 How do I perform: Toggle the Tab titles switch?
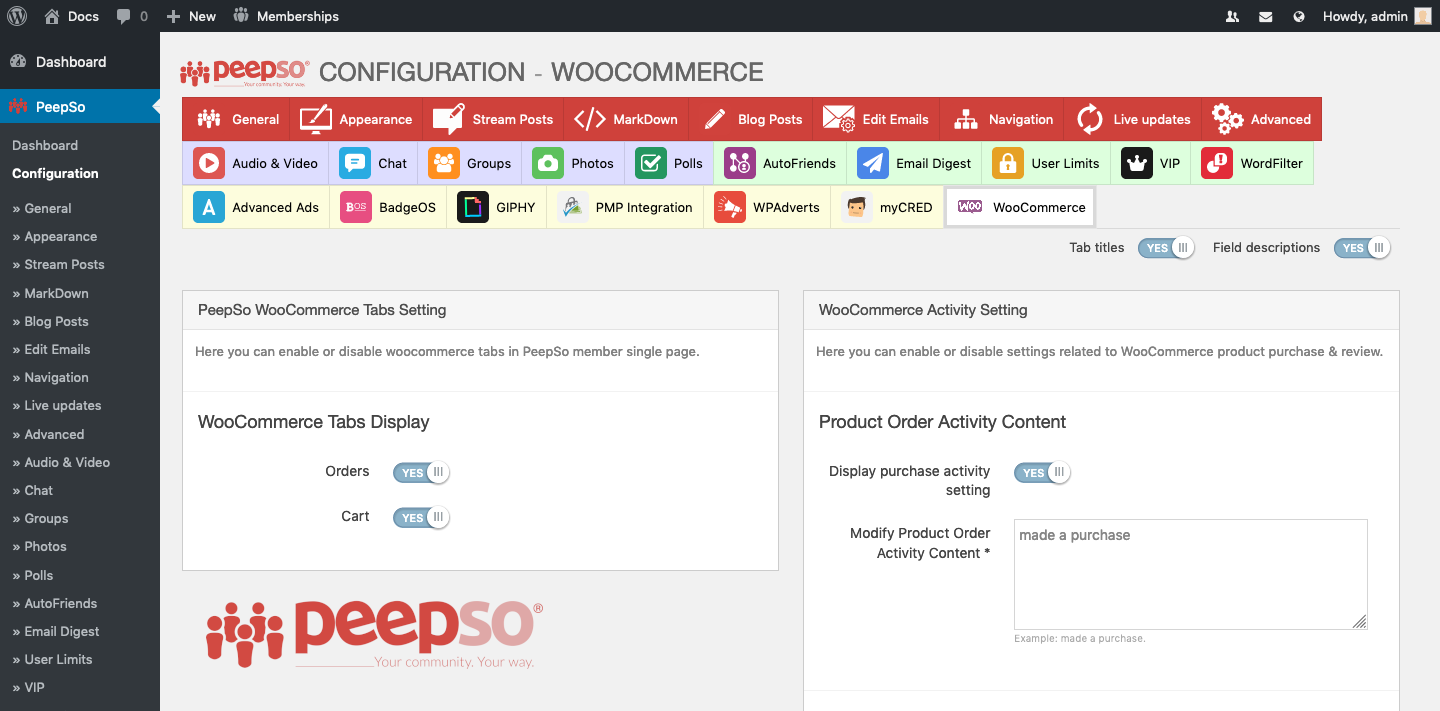point(1166,248)
